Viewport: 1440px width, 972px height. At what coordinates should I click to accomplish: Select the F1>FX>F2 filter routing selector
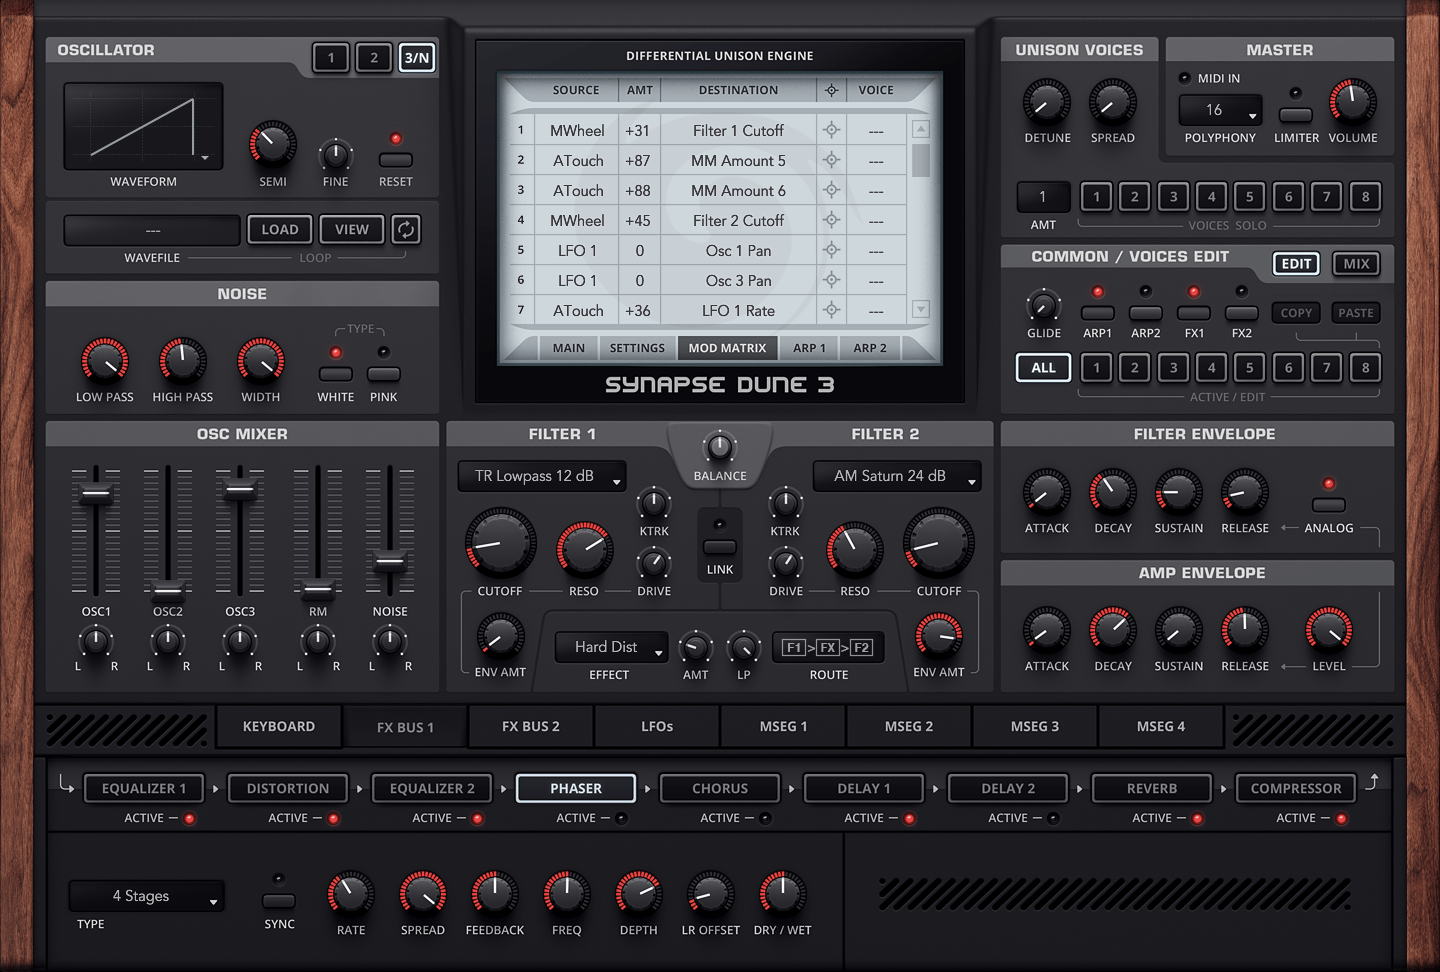pyautogui.click(x=828, y=647)
